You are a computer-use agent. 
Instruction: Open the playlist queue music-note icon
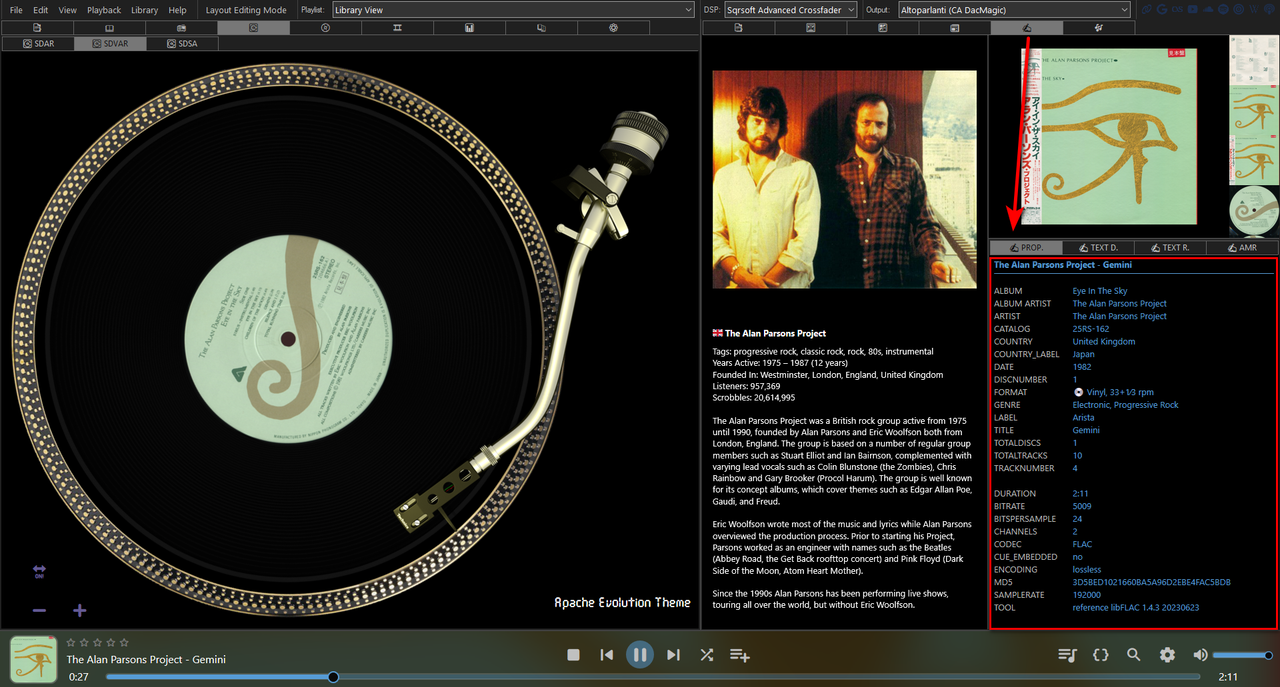tap(1067, 654)
